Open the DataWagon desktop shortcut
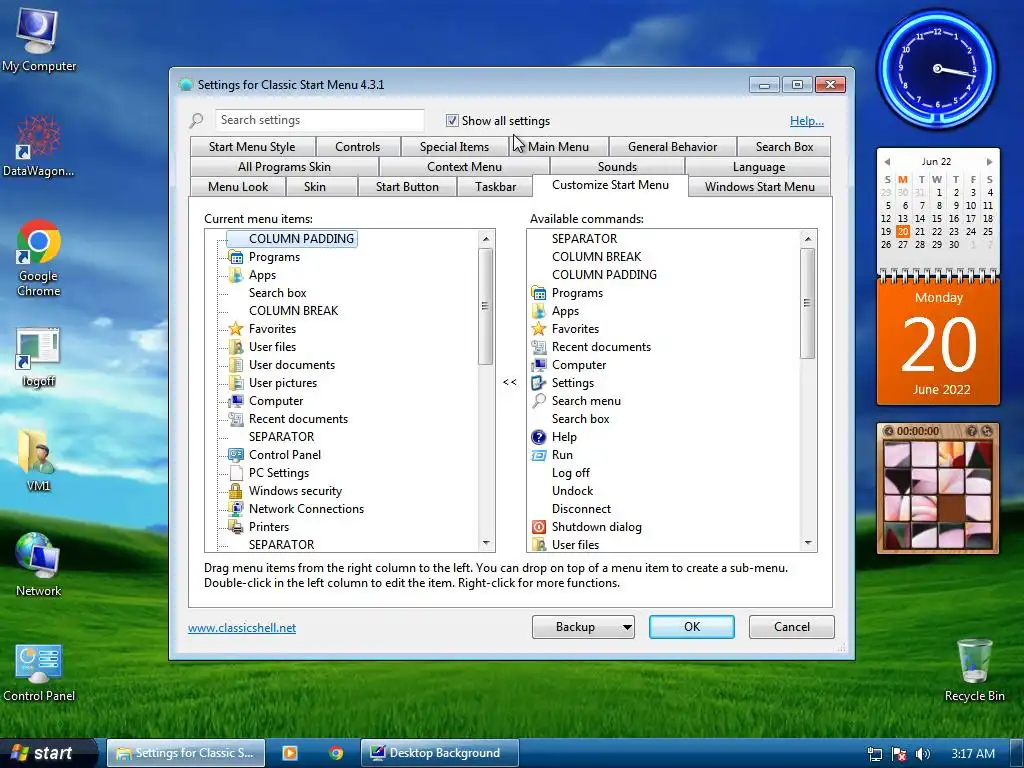 (x=39, y=146)
